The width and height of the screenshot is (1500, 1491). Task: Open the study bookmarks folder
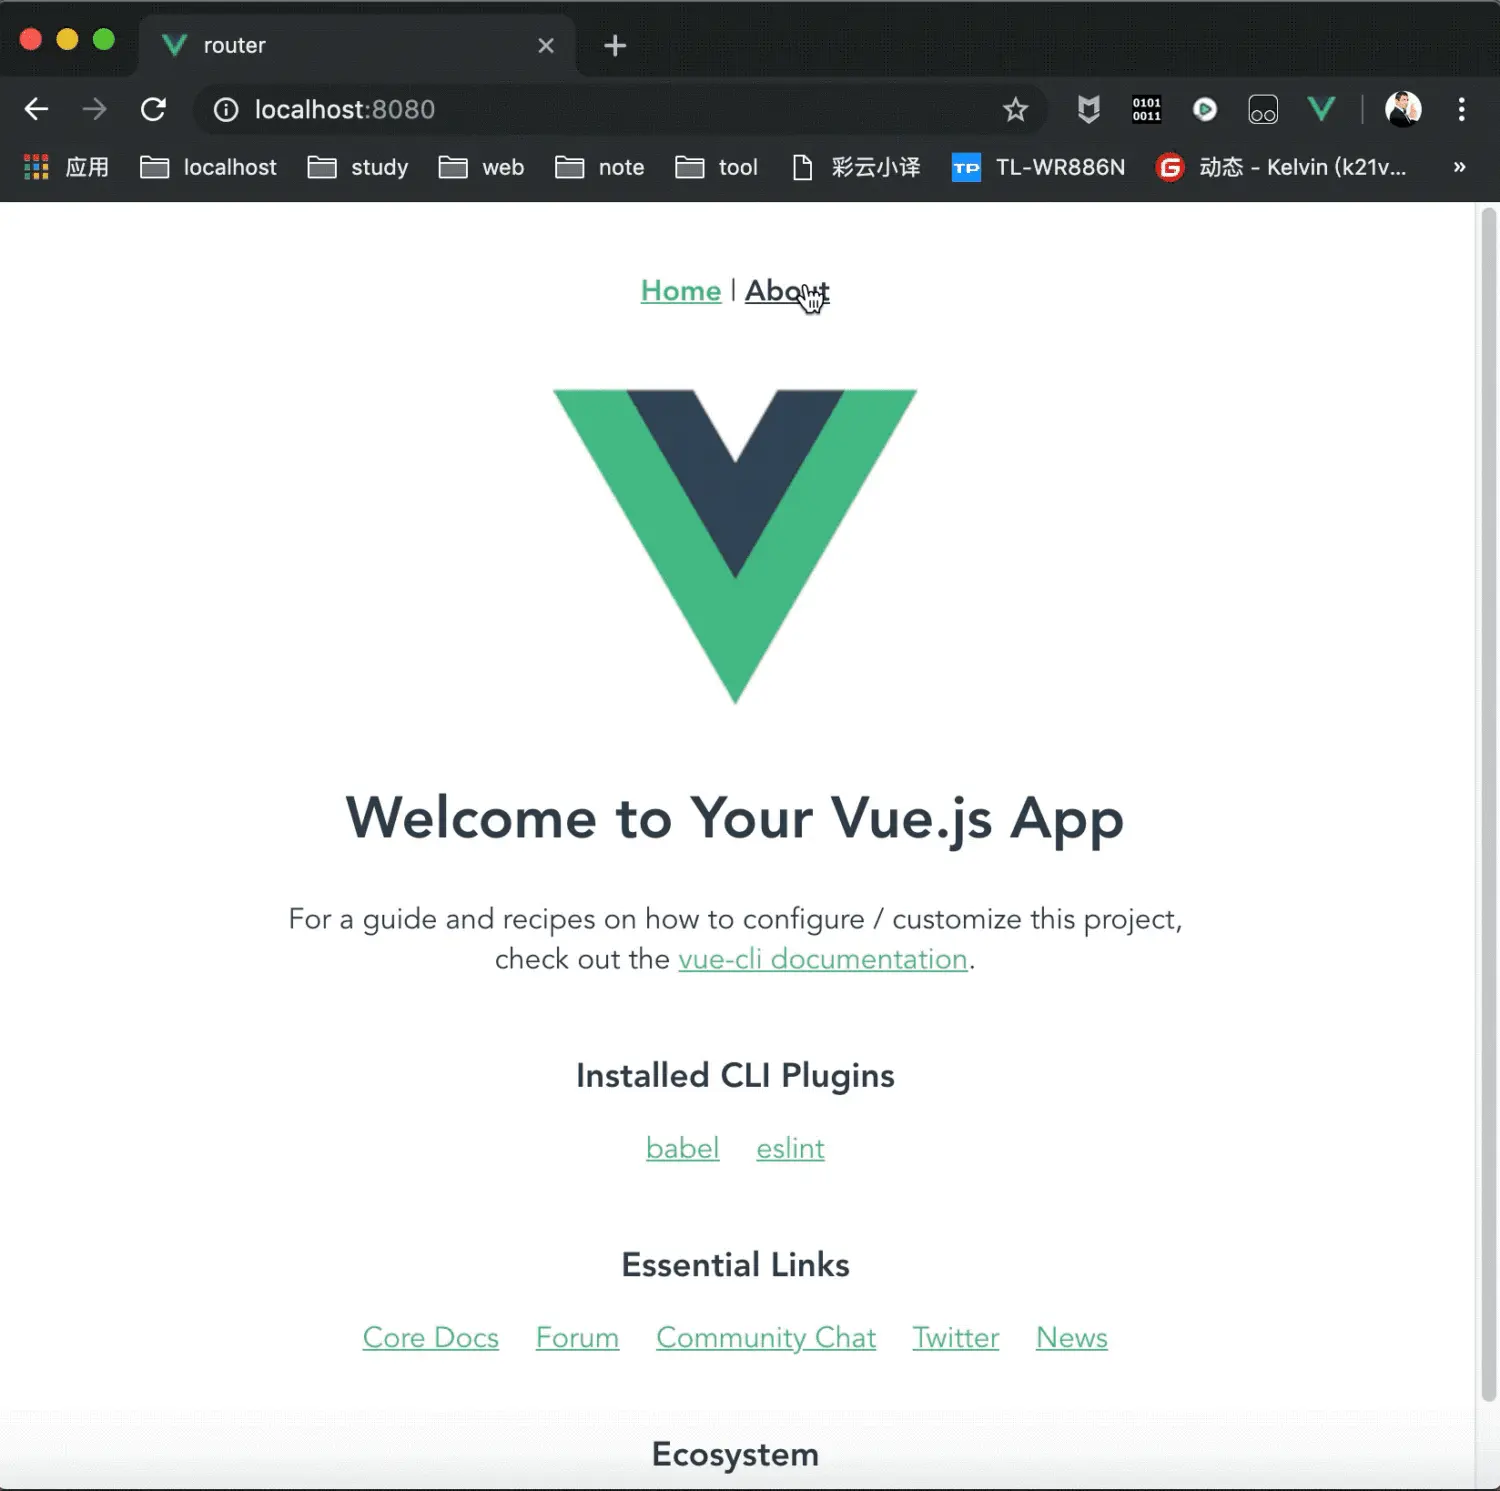[x=358, y=167]
